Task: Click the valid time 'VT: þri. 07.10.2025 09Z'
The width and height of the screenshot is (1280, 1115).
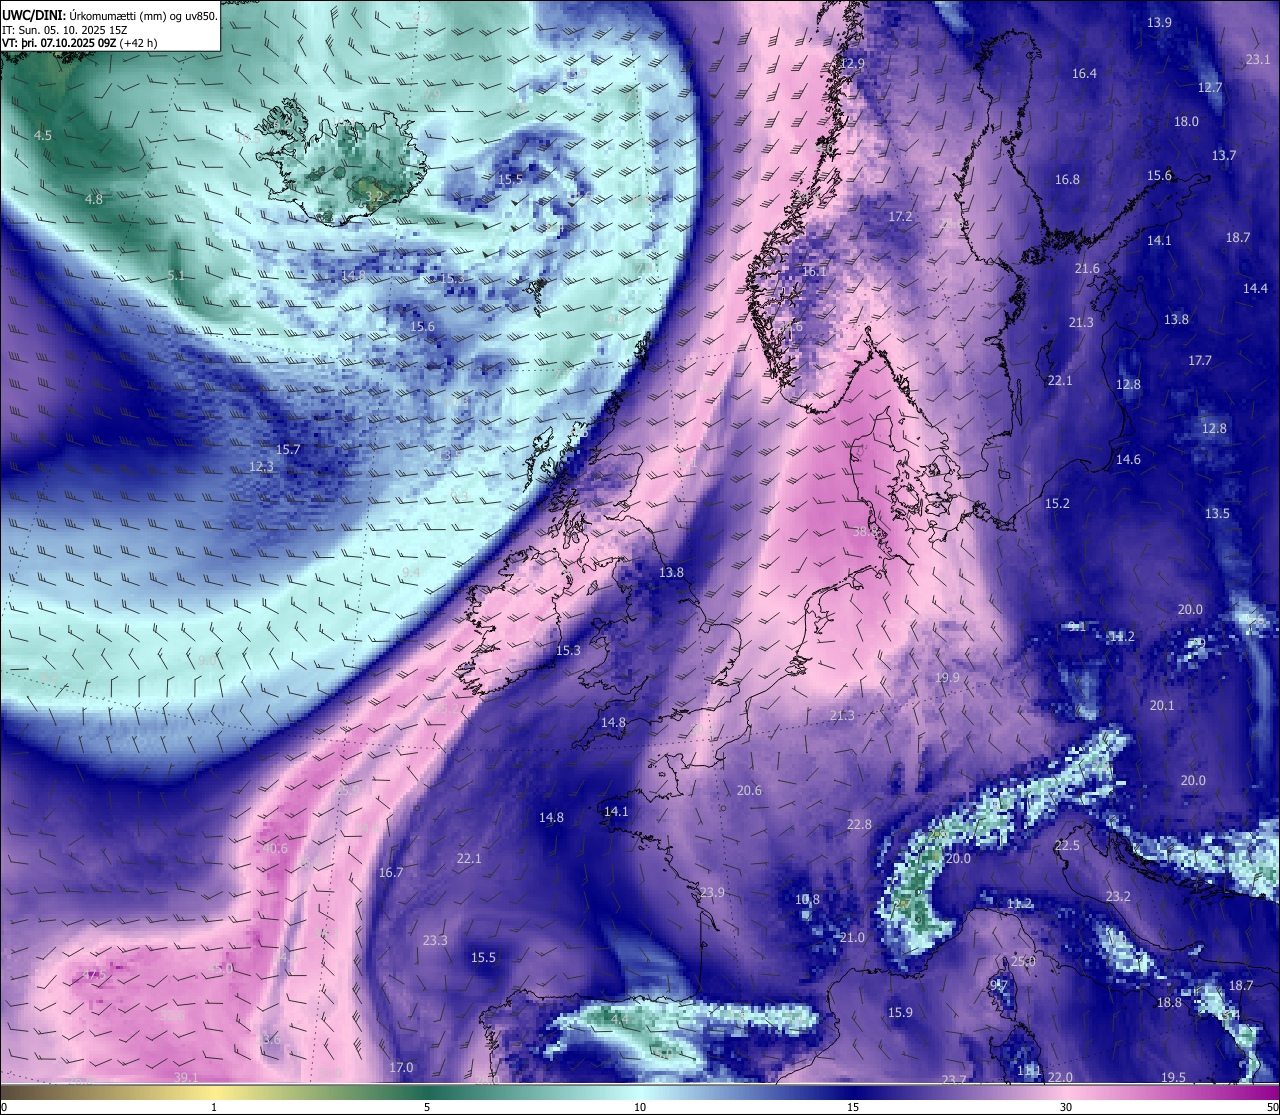Action: (x=58, y=43)
